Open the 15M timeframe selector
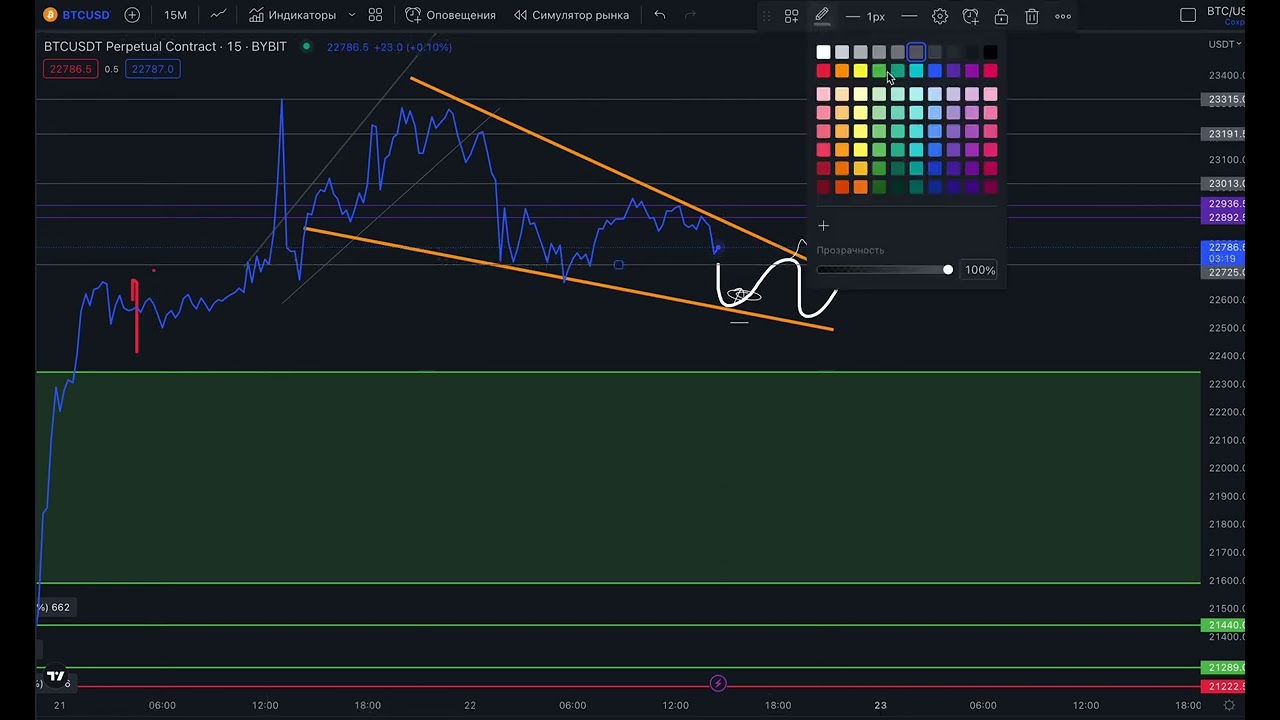Viewport: 1280px width, 720px height. [175, 15]
